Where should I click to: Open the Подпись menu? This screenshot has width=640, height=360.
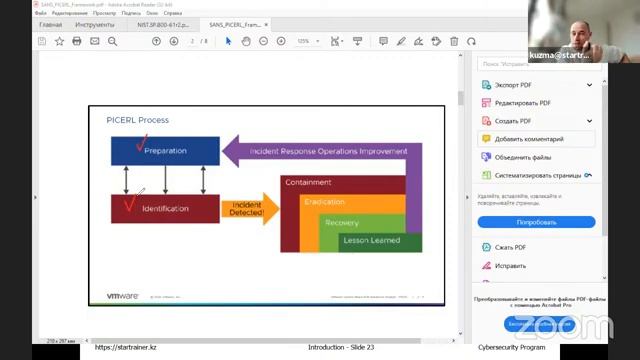tap(131, 13)
